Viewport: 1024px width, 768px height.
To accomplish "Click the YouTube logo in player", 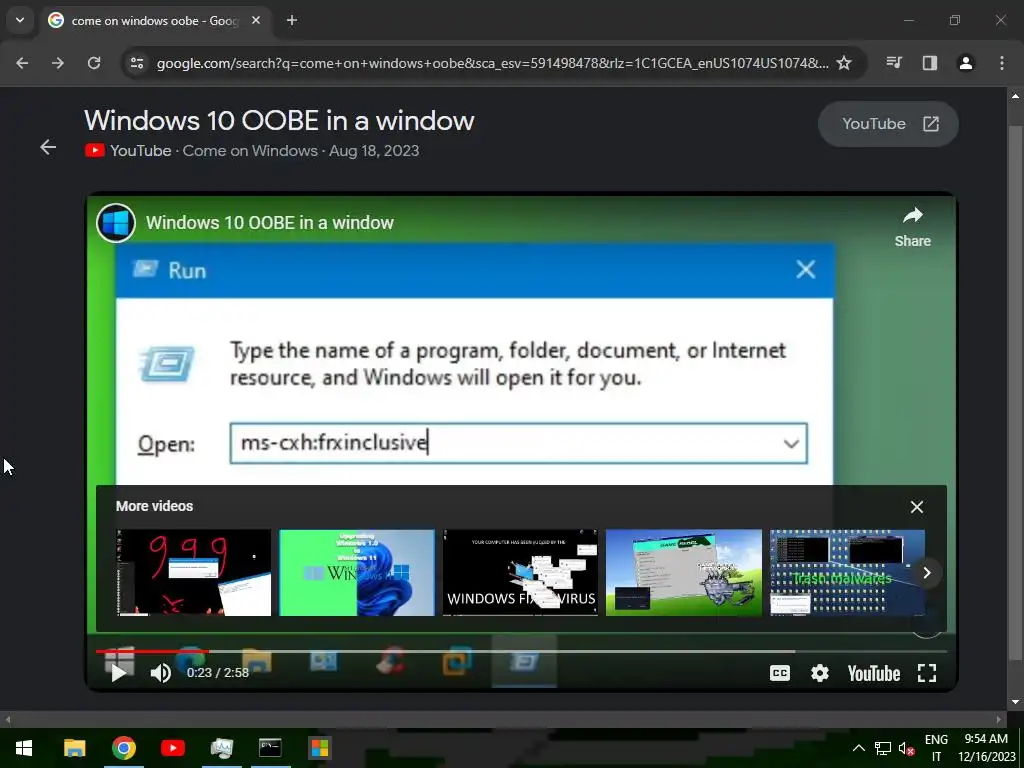I will point(874,673).
